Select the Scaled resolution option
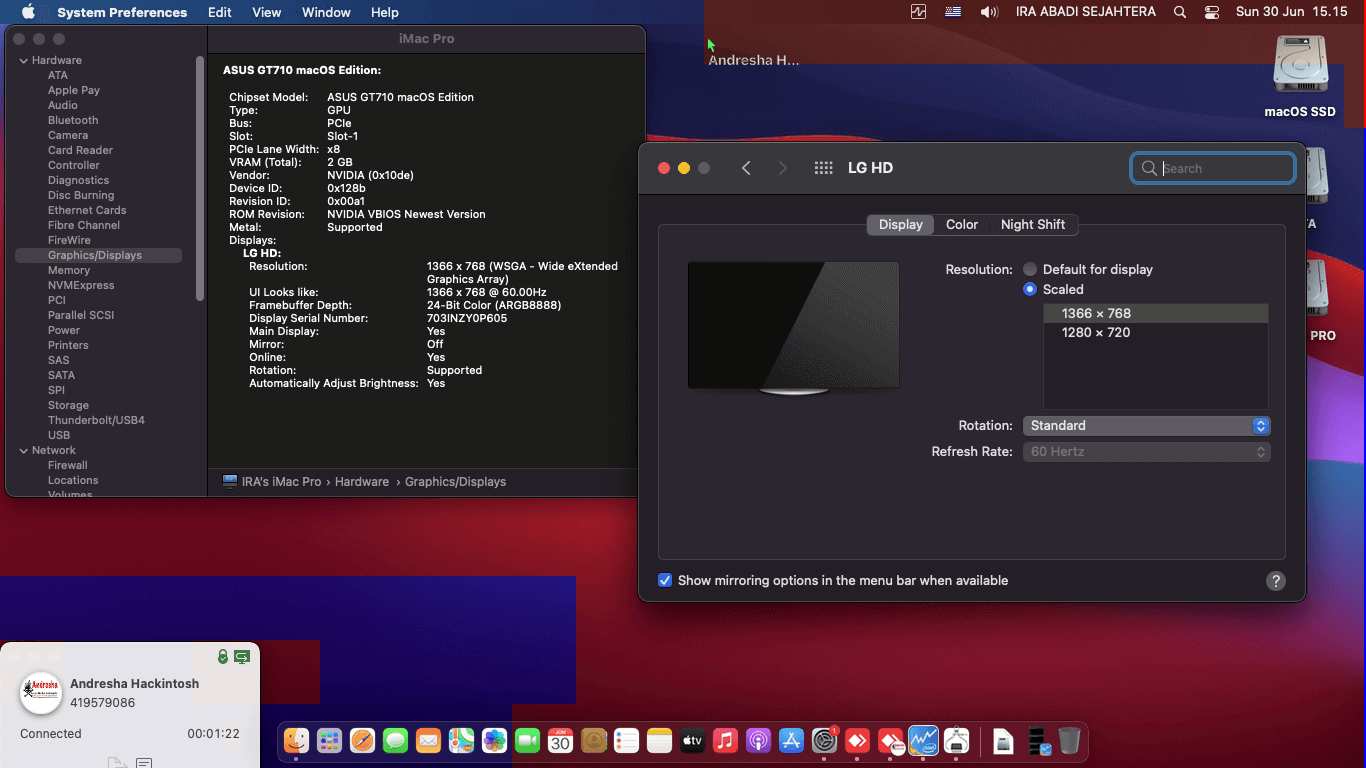Image resolution: width=1366 pixels, height=768 pixels. [1030, 289]
